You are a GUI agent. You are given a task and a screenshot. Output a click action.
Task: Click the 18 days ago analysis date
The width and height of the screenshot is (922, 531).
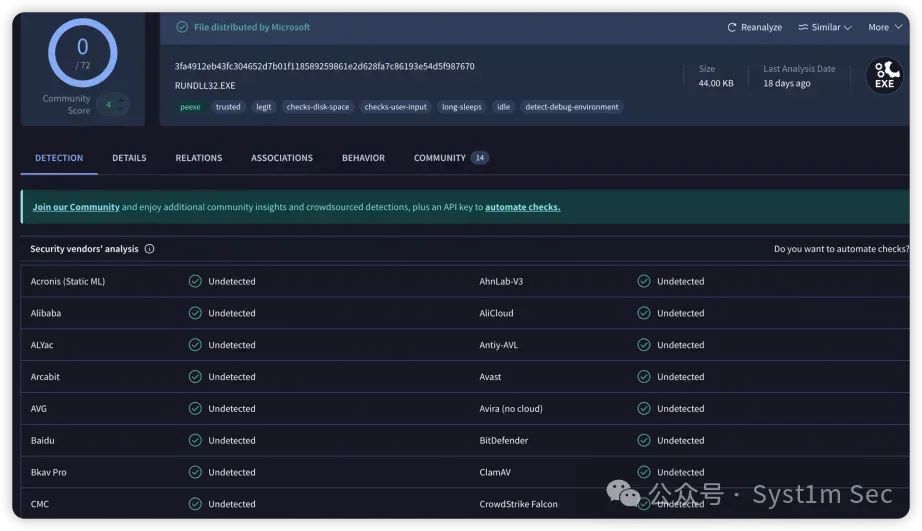tap(787, 84)
